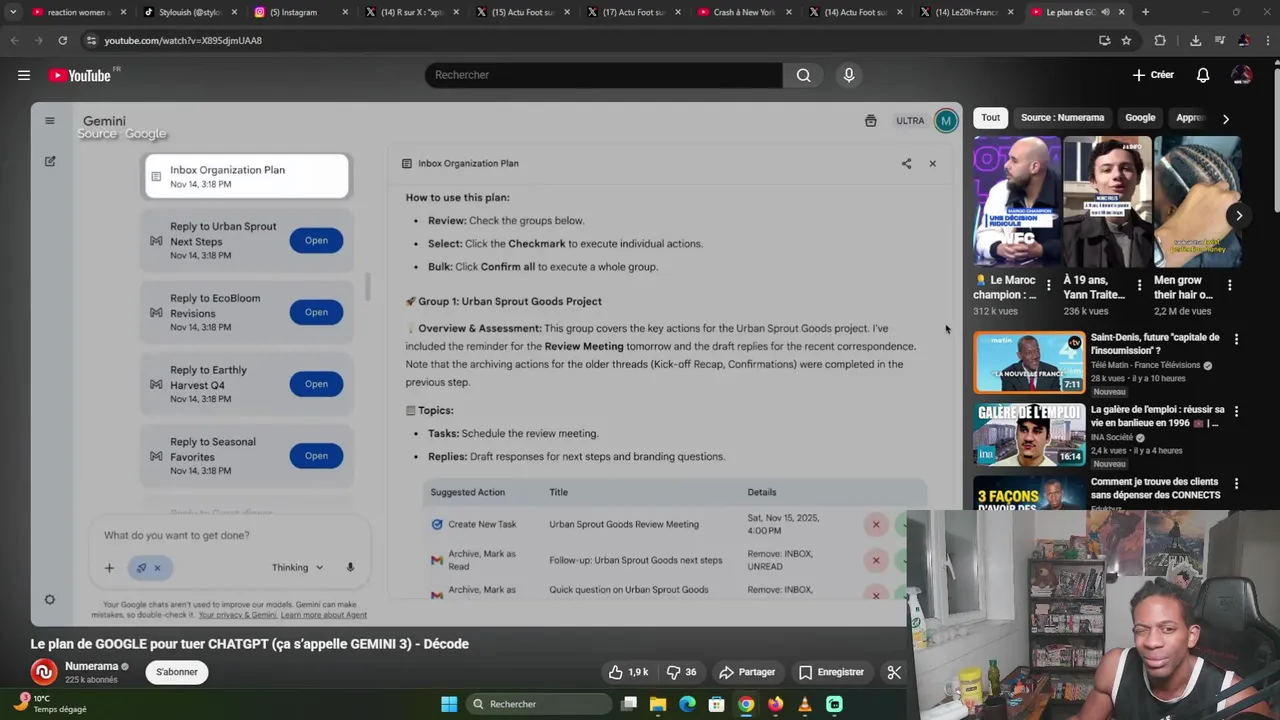The image size is (1280, 720).
Task: Click the video player to pause
Action: coord(496,364)
